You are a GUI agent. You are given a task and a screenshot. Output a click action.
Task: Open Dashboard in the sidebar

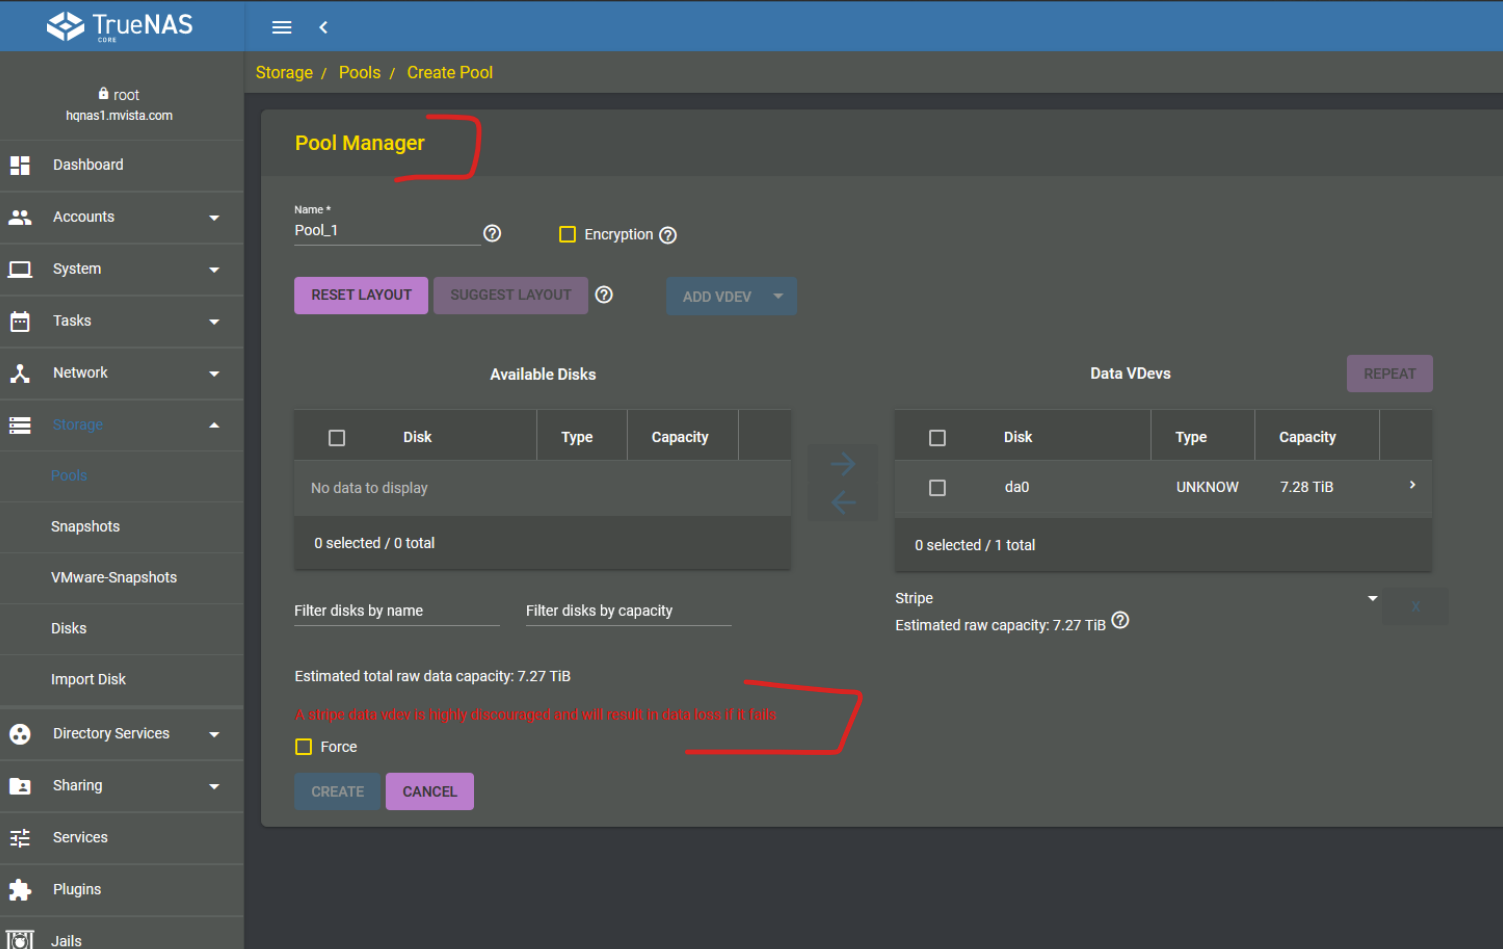pos(88,165)
